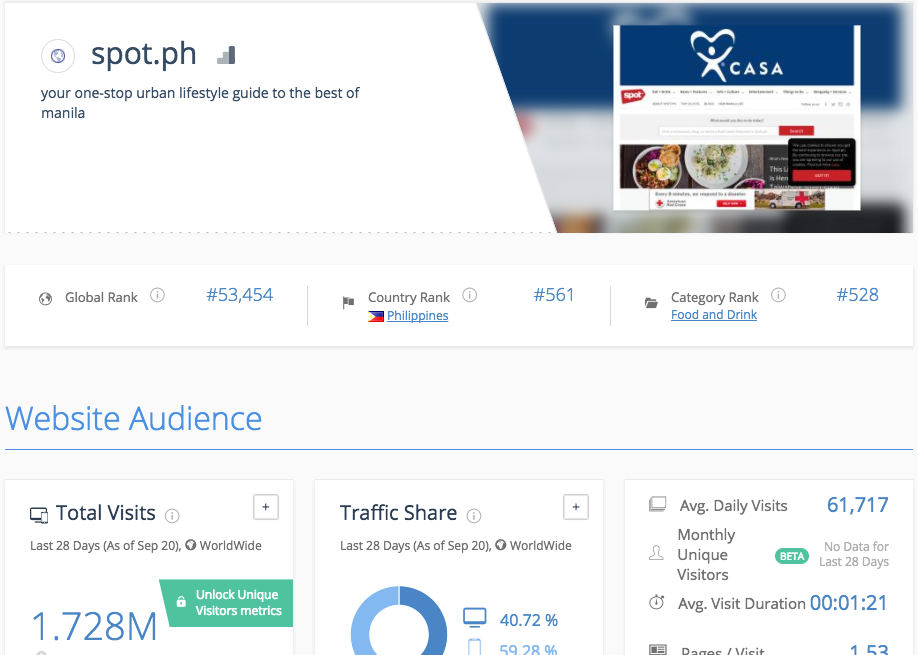This screenshot has width=918, height=655.
Task: Click the Avg. Visit Duration stopwatch icon
Action: pyautogui.click(x=657, y=602)
